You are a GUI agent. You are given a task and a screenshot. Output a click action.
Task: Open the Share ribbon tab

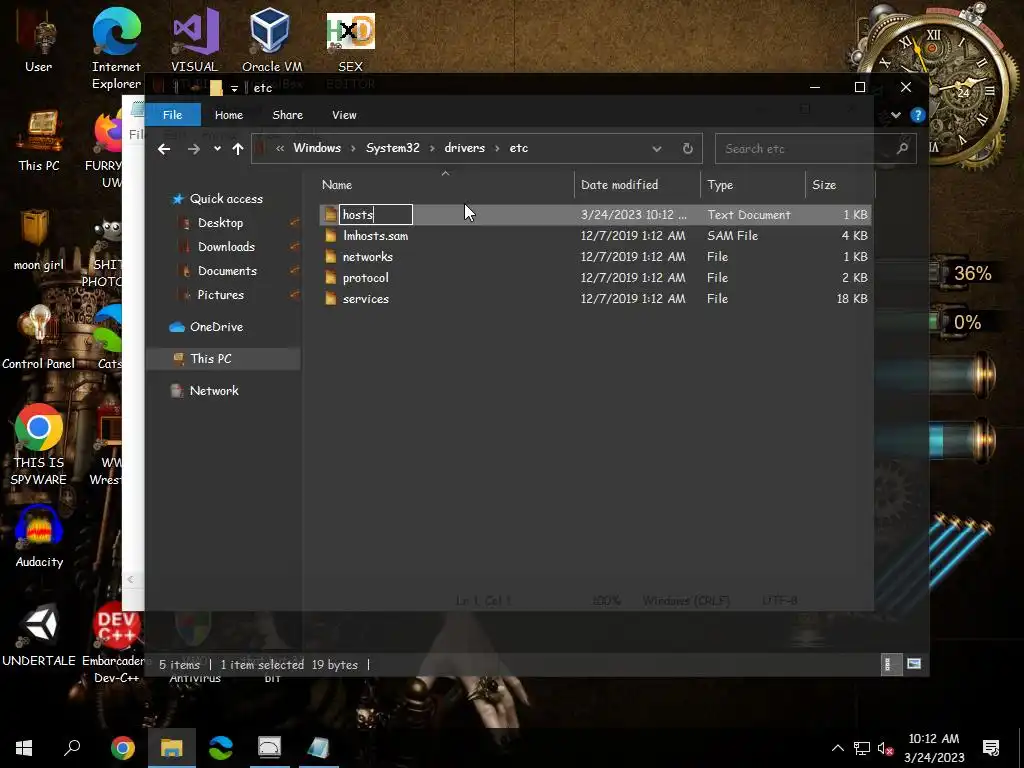point(287,115)
